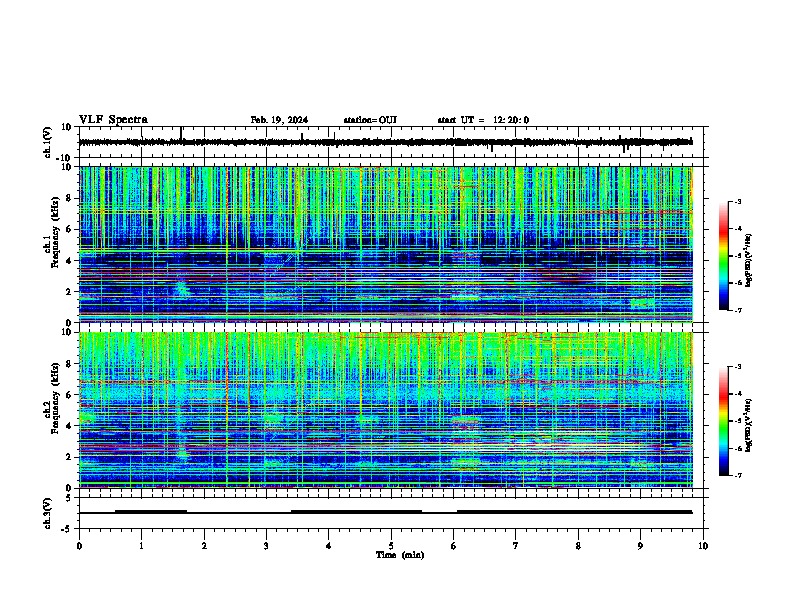792x612 pixels.
Task: Click long raised ch.3 segment near minute 8
Action: pos(575,512)
